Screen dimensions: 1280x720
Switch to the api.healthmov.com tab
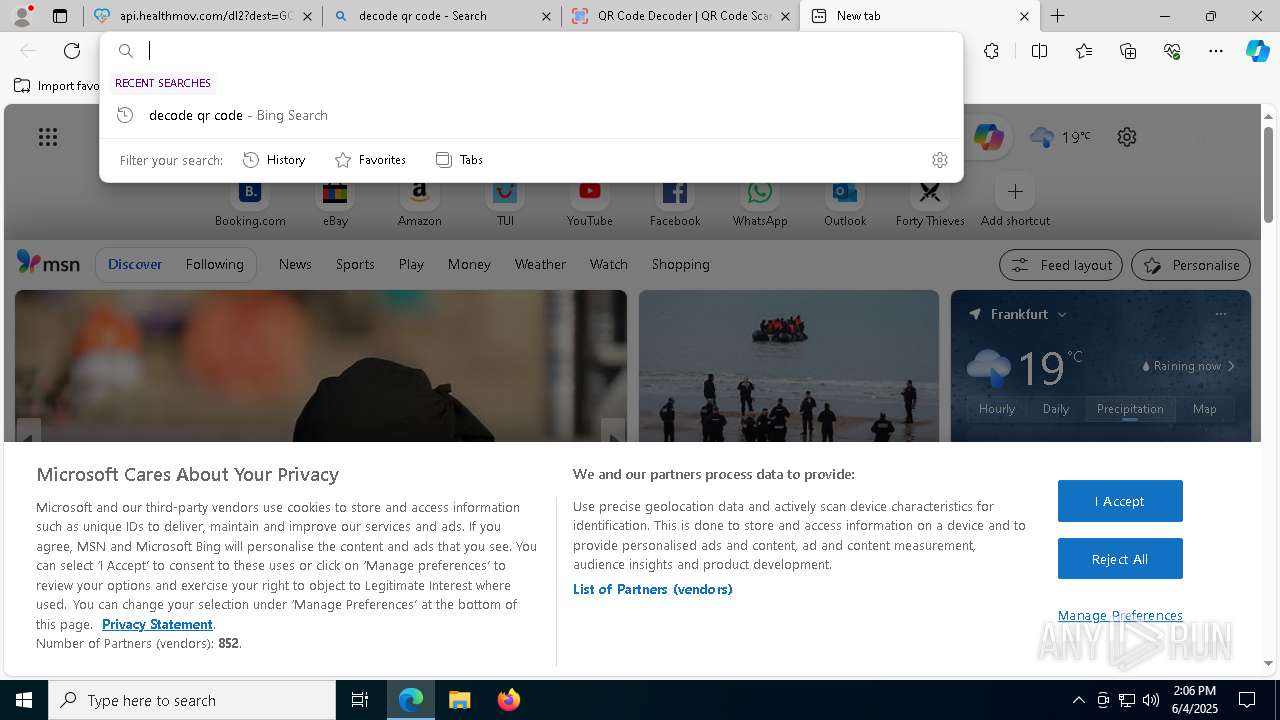pyautogui.click(x=203, y=16)
